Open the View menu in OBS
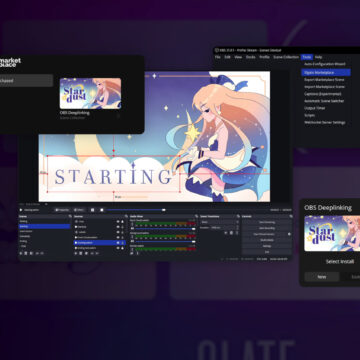This screenshot has width=360, height=360. [x=238, y=57]
